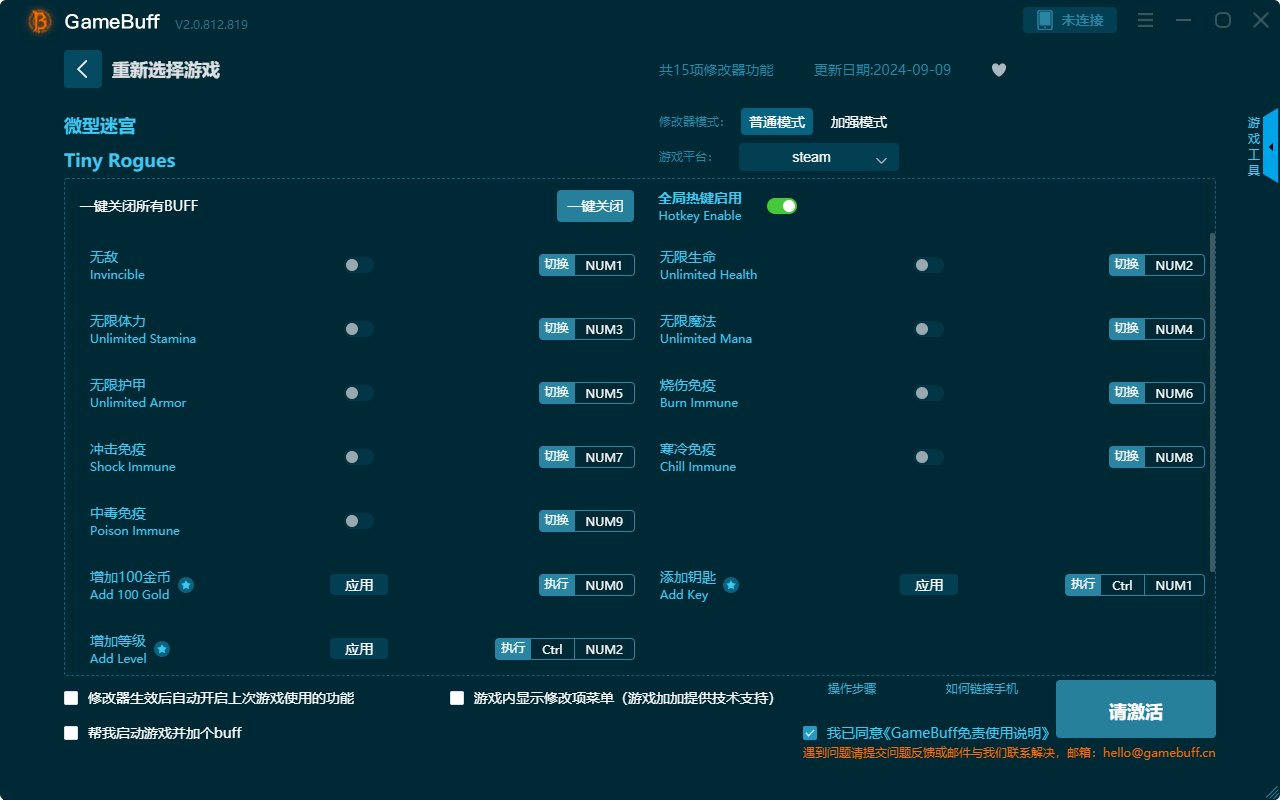
Task: Enable the Invincible toggle switch
Action: (x=359, y=264)
